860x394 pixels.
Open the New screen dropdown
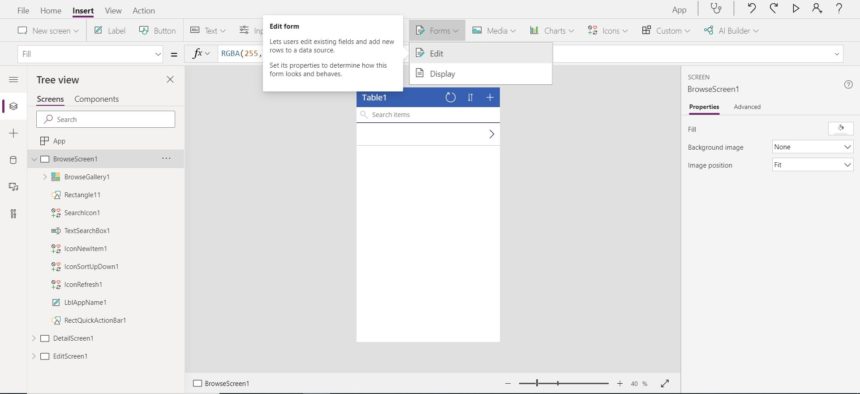click(48, 31)
